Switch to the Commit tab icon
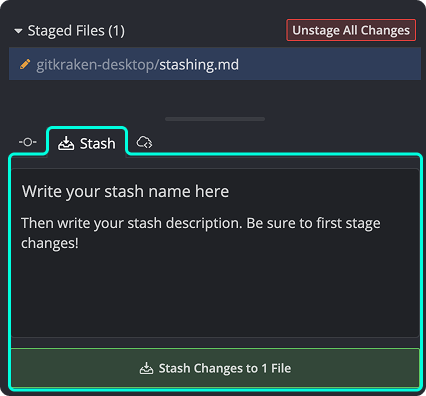Screen dimensions: 426x396 28,142
